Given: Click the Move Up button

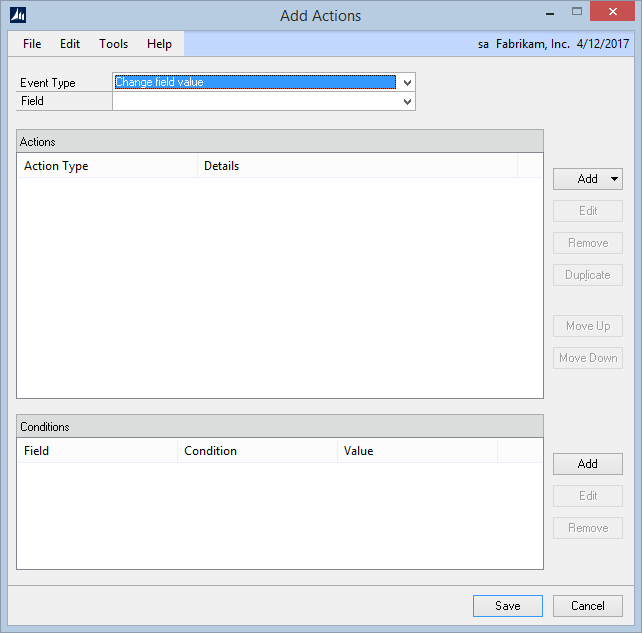Looking at the screenshot, I should coord(588,326).
